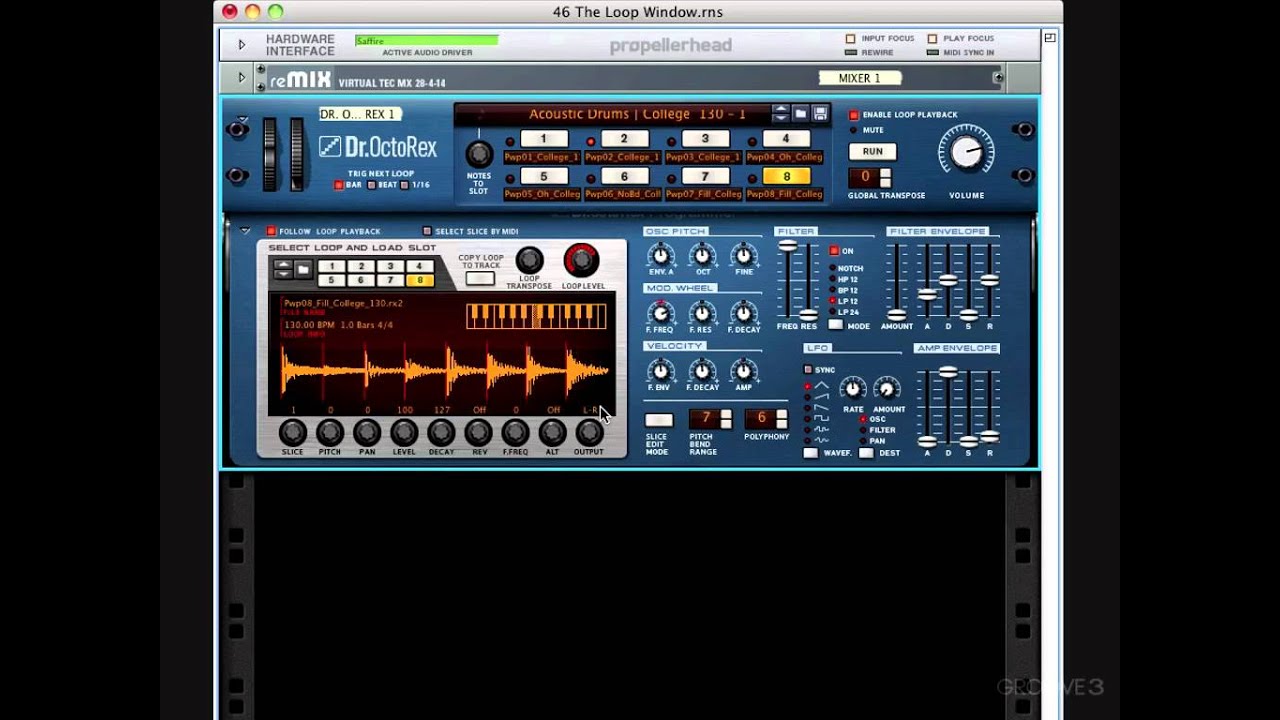Screen dimensions: 1280x720
Task: Turn the Rev knob
Action: [x=478, y=432]
